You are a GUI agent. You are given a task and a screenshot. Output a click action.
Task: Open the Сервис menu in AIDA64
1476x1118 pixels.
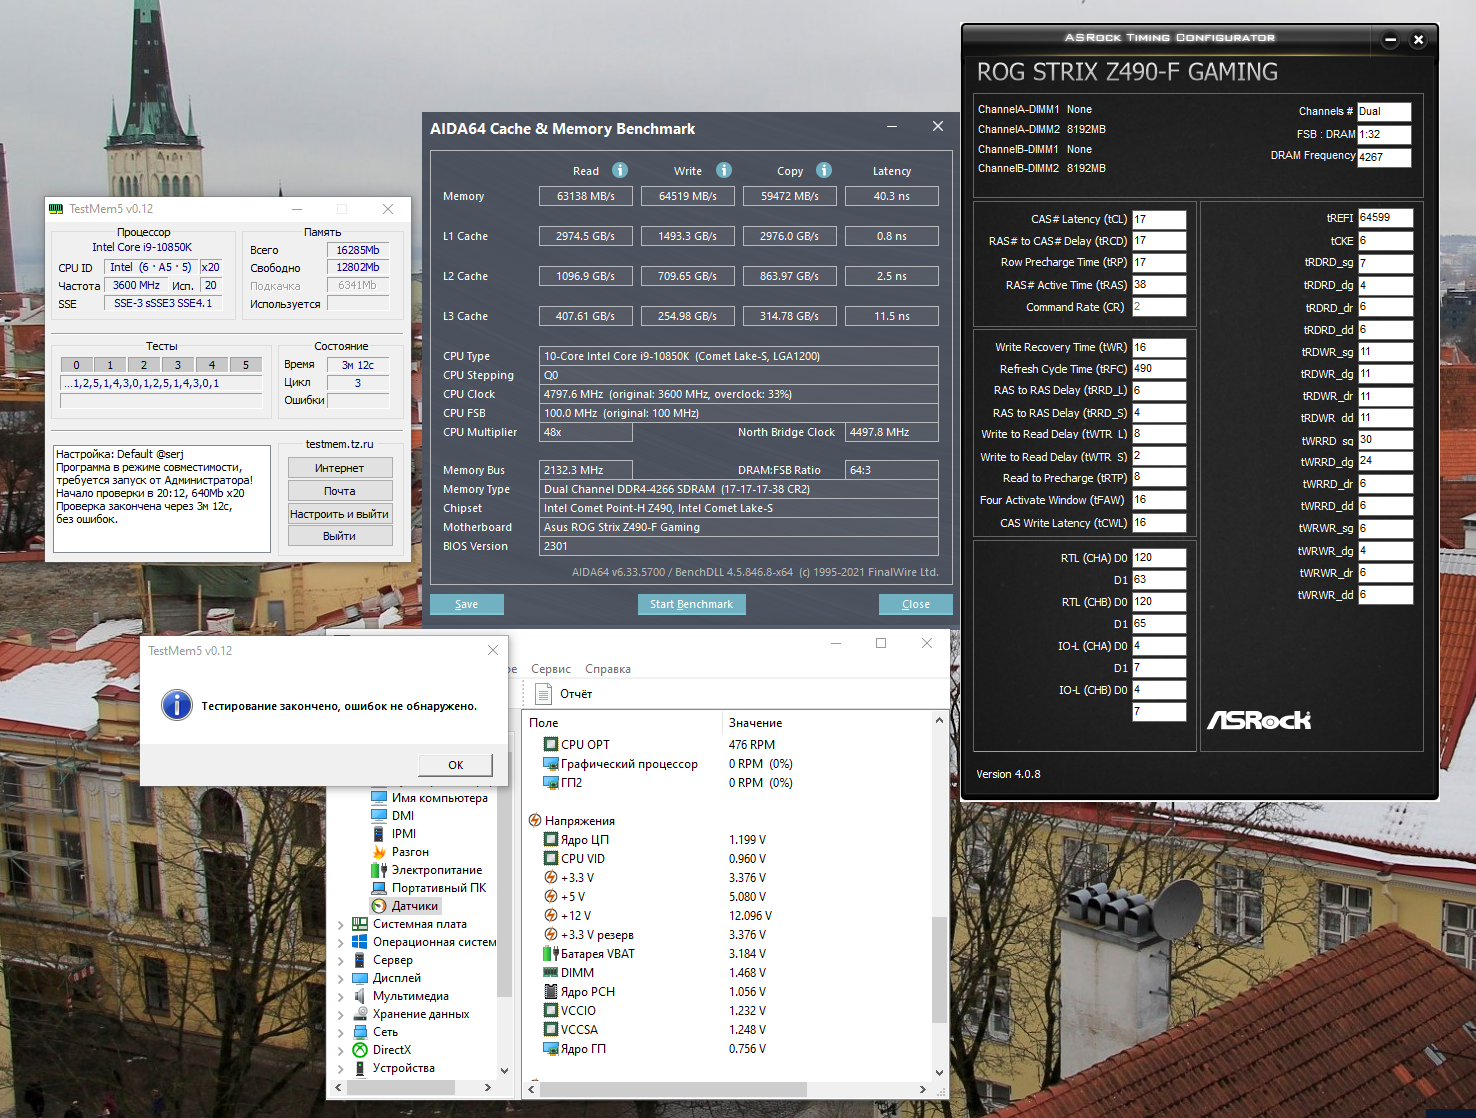pos(551,669)
